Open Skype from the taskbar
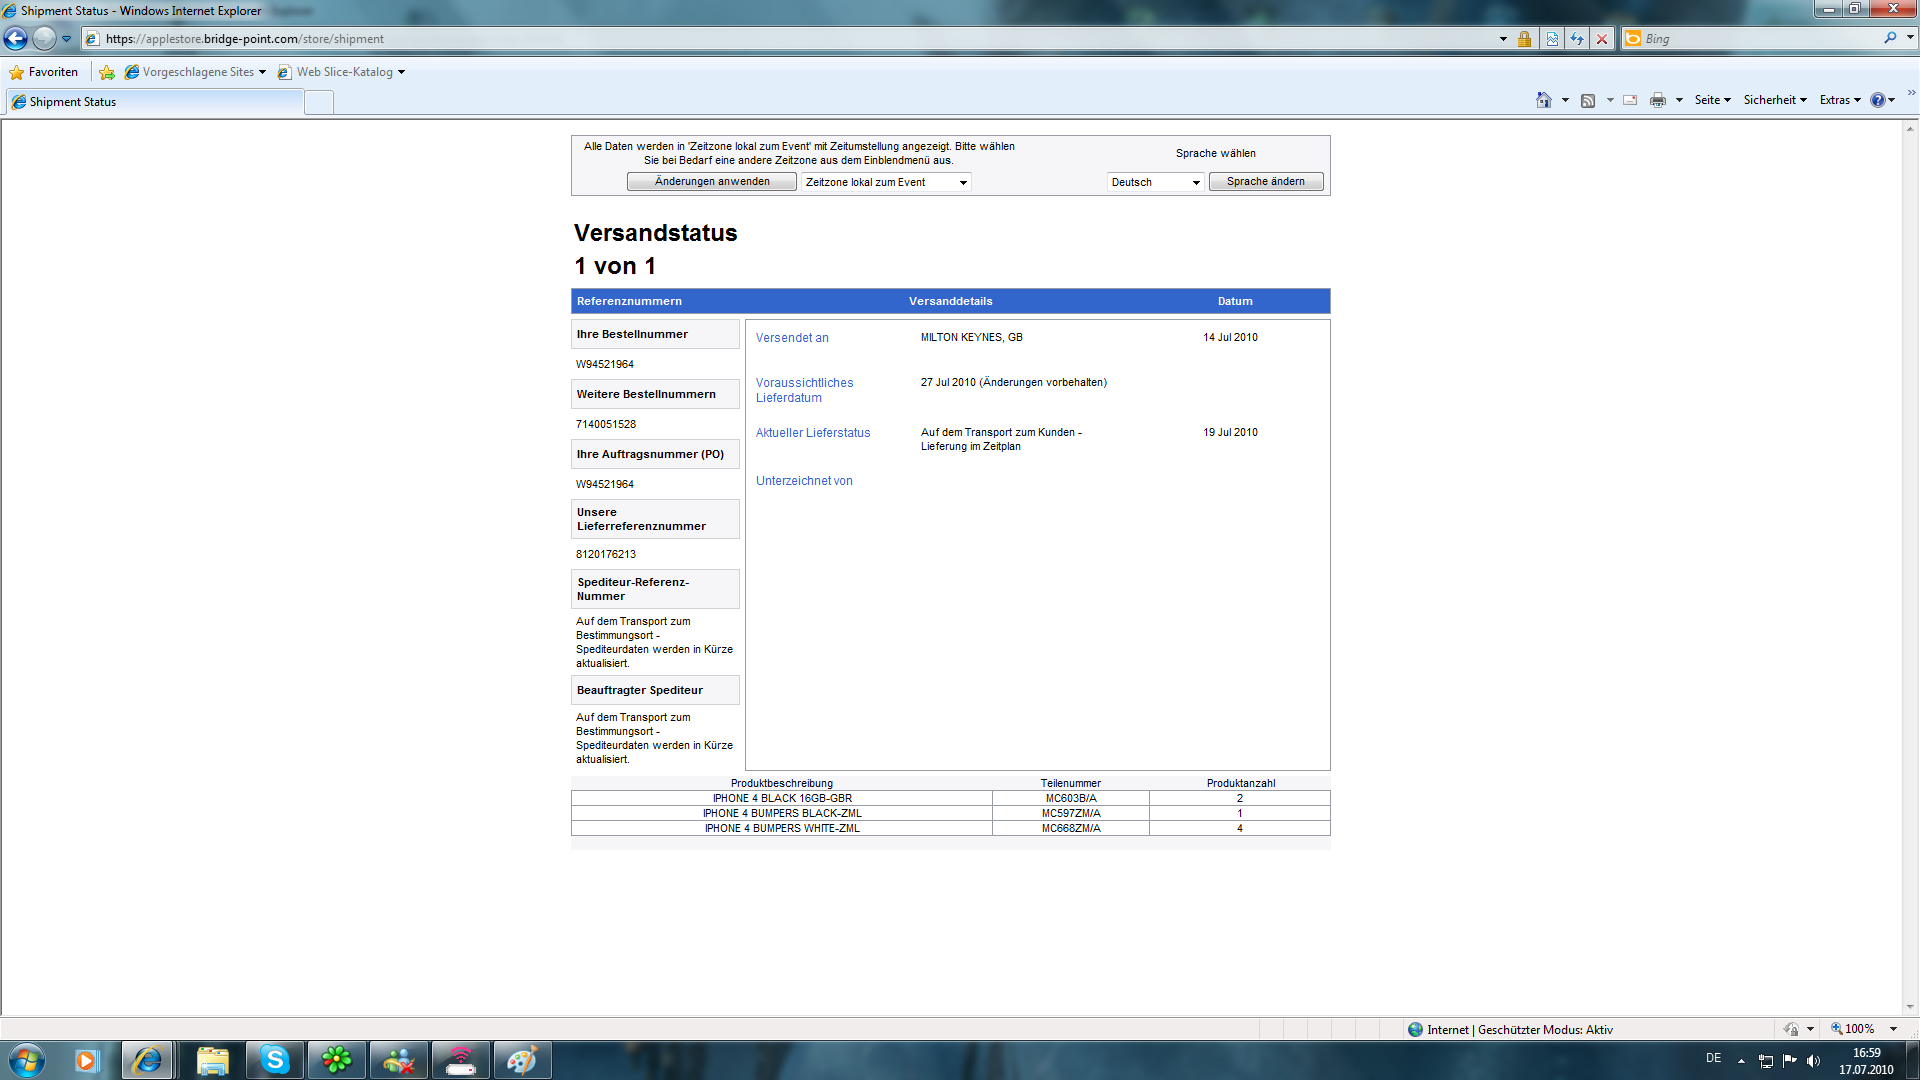The image size is (1920, 1080). click(274, 1060)
